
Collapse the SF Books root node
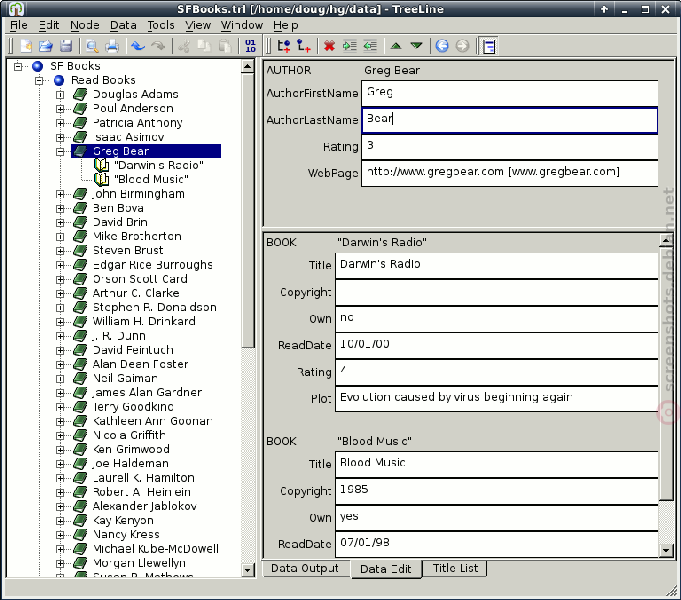[18, 66]
